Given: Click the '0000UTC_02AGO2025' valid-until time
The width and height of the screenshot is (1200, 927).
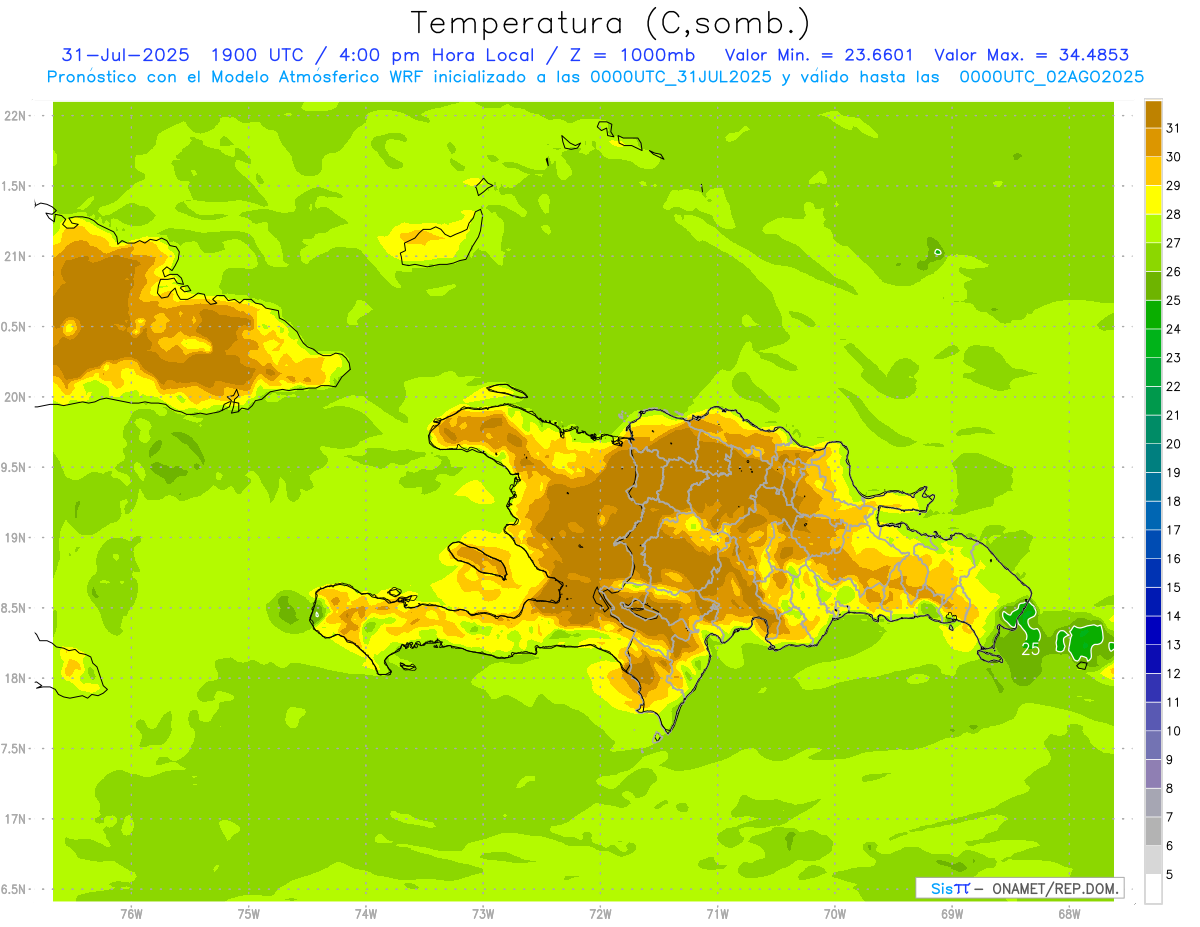Looking at the screenshot, I should (x=1051, y=77).
